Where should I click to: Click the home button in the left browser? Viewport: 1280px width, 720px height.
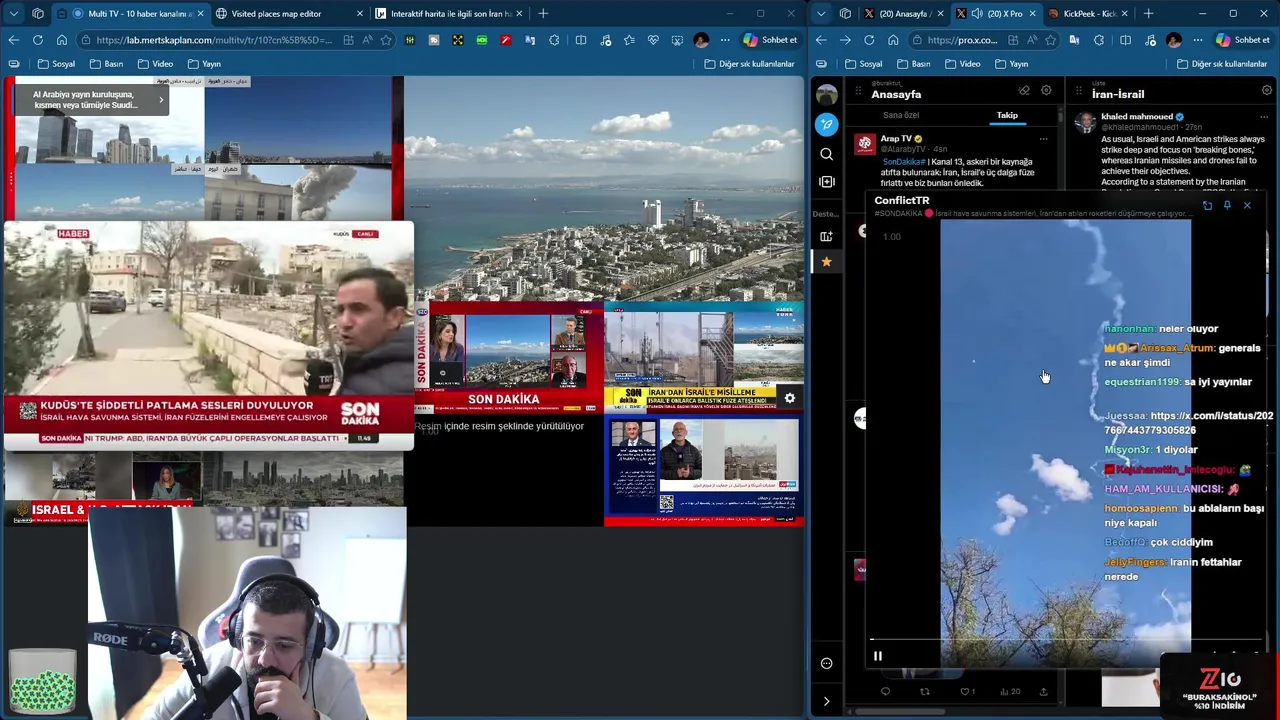[62, 40]
